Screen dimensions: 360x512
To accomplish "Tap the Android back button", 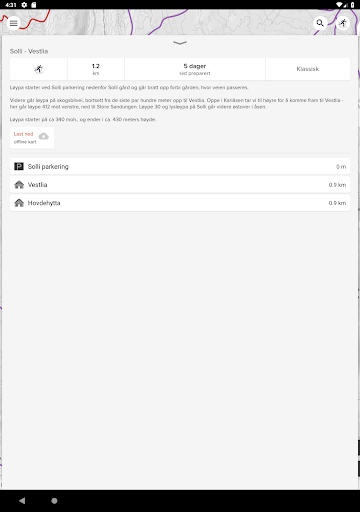I will [x=22, y=501].
